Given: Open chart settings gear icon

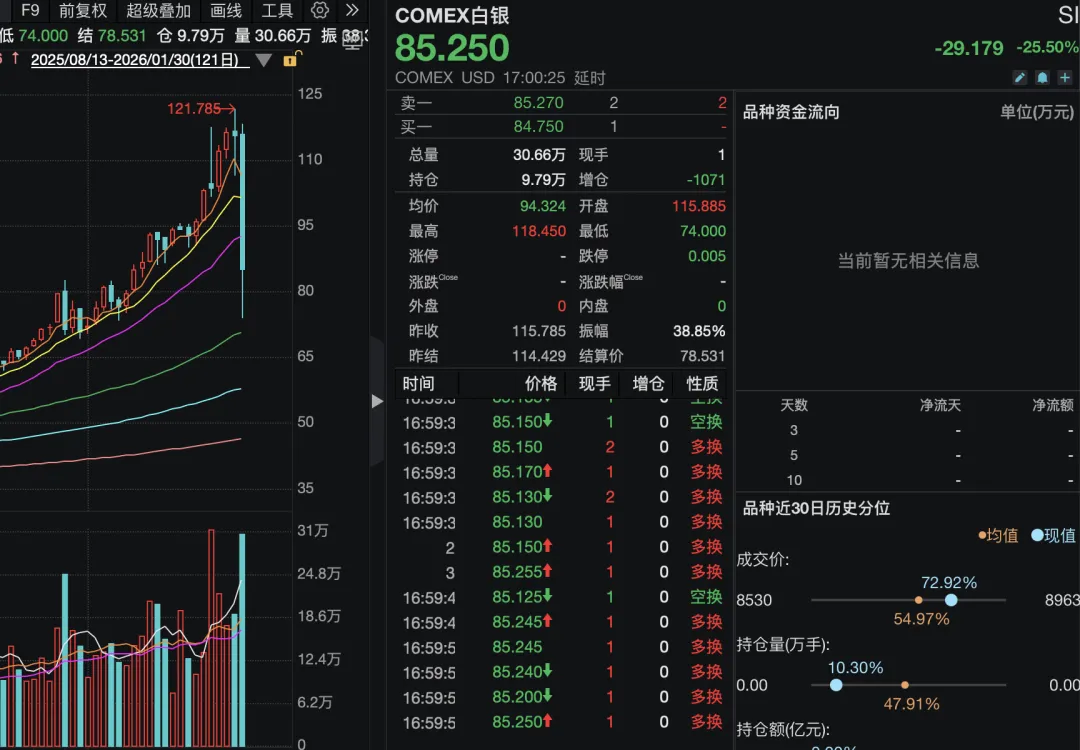Looking at the screenshot, I should tap(320, 10).
